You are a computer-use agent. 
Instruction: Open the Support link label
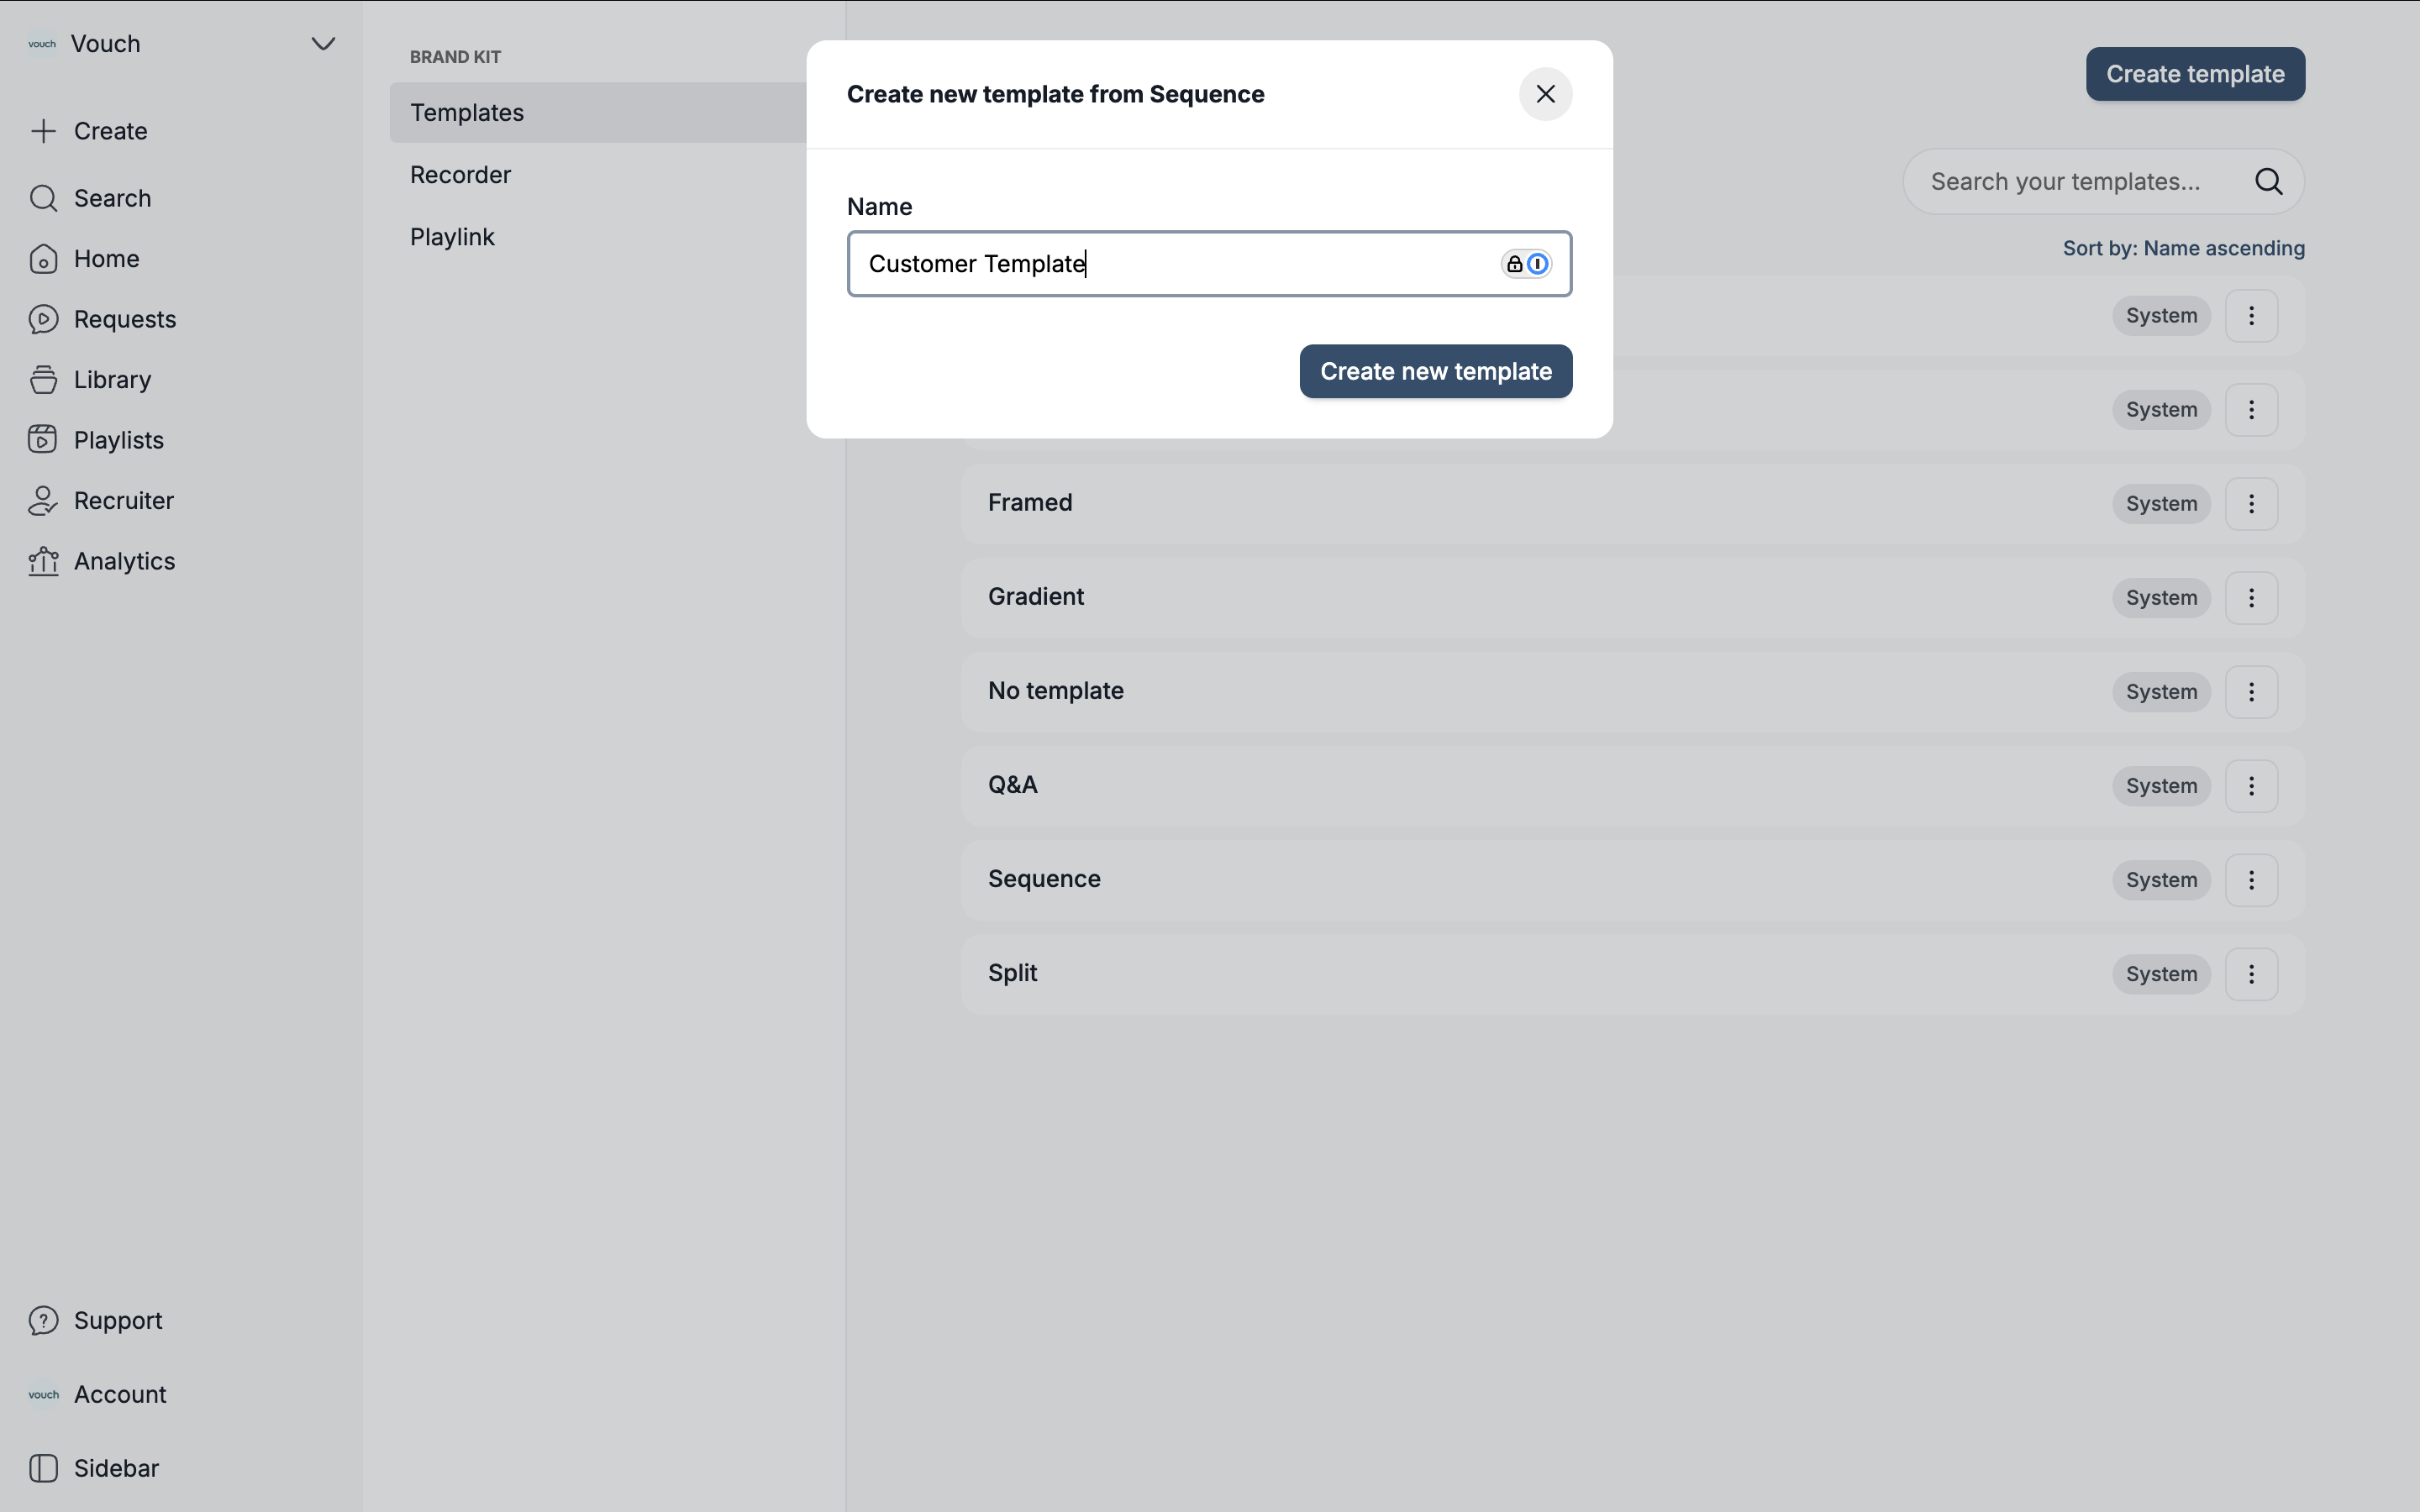click(118, 1321)
